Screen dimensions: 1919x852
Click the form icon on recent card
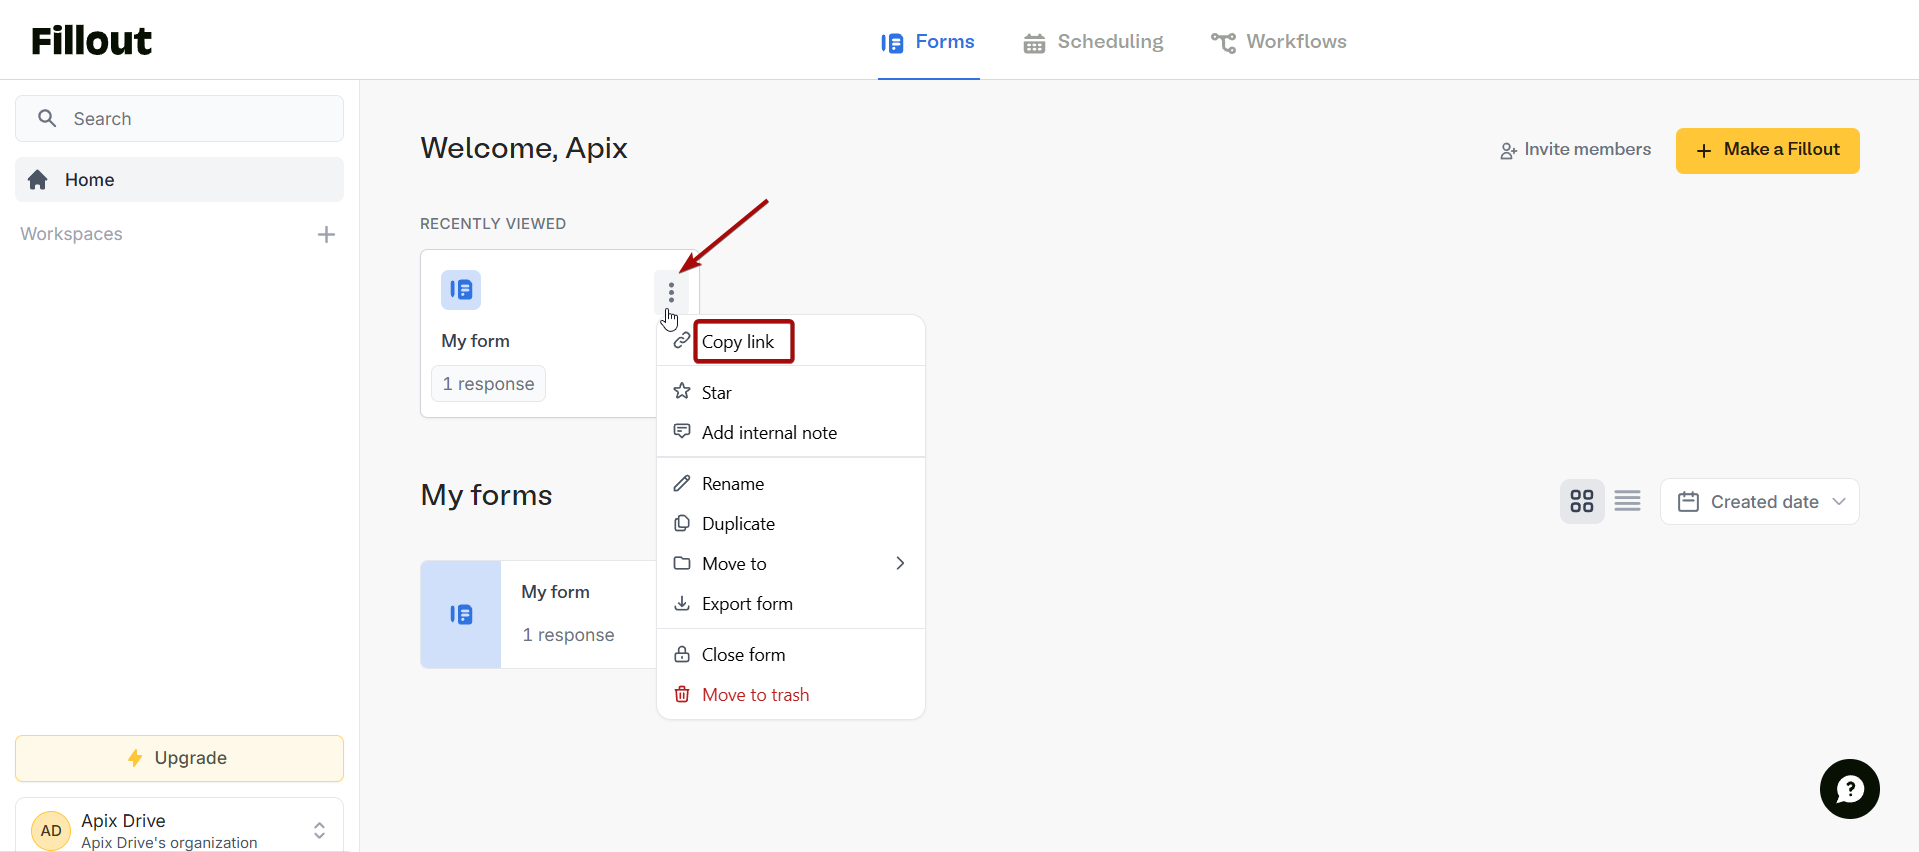pos(461,290)
